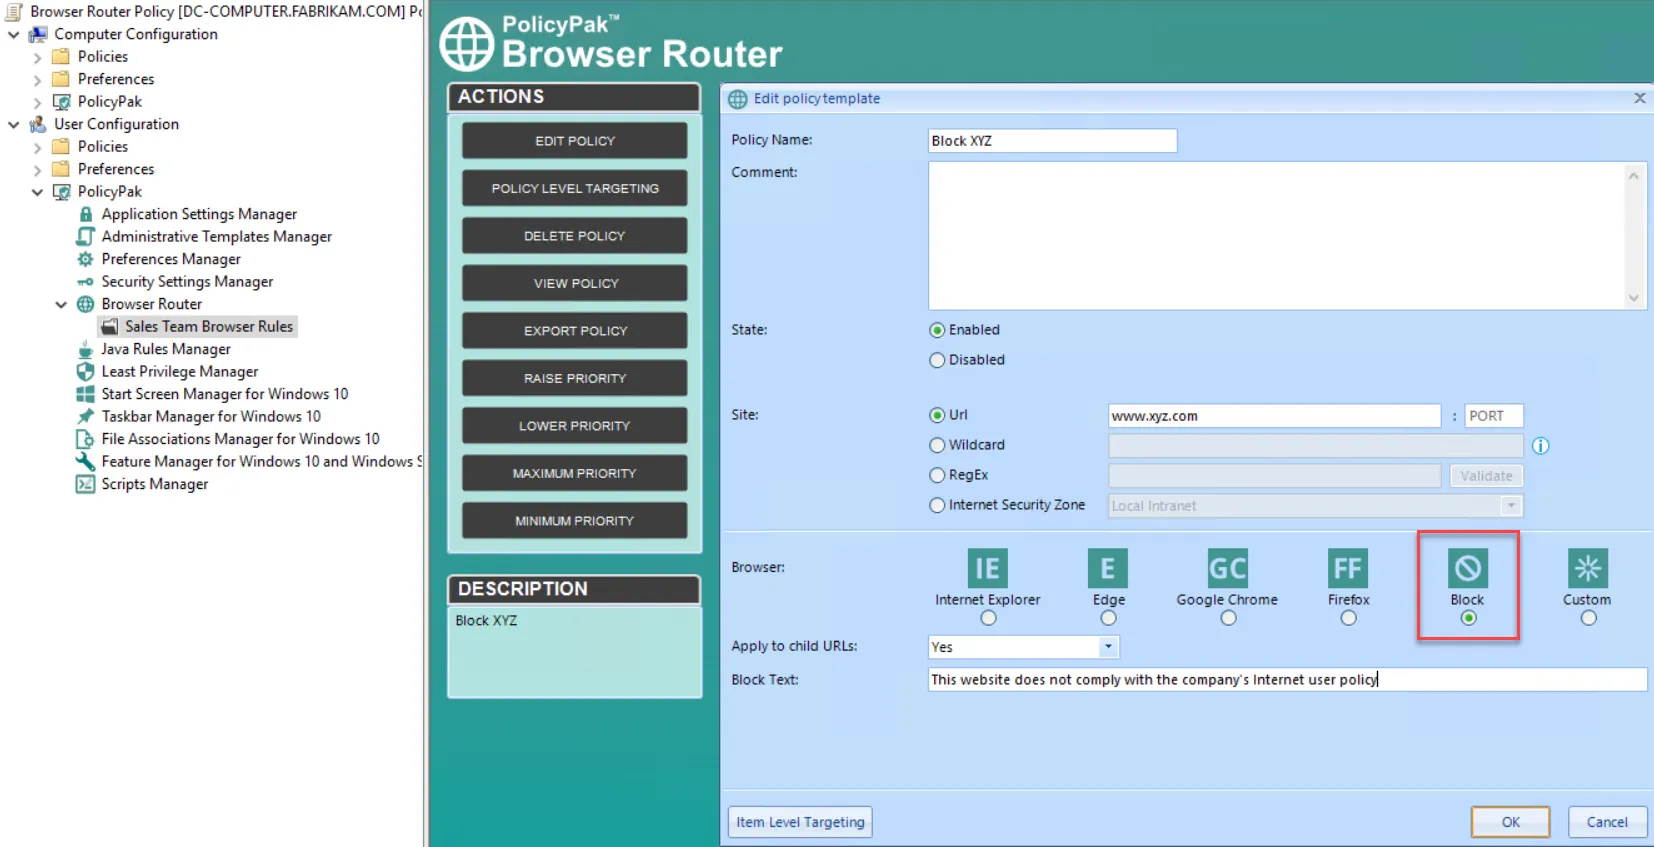Click the RAISE PRIORITY action
Viewport: 1654px width, 847px height.
[x=574, y=378]
